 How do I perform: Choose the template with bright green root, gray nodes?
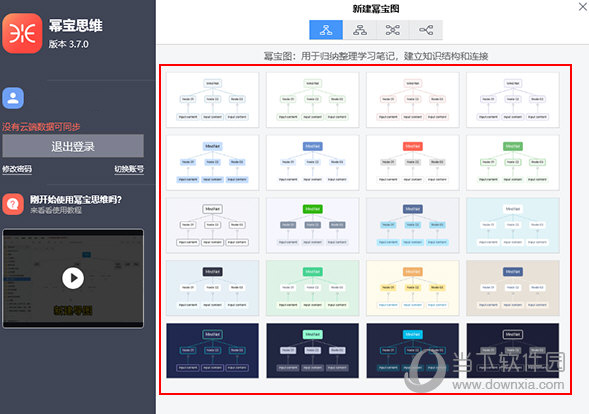point(313,225)
